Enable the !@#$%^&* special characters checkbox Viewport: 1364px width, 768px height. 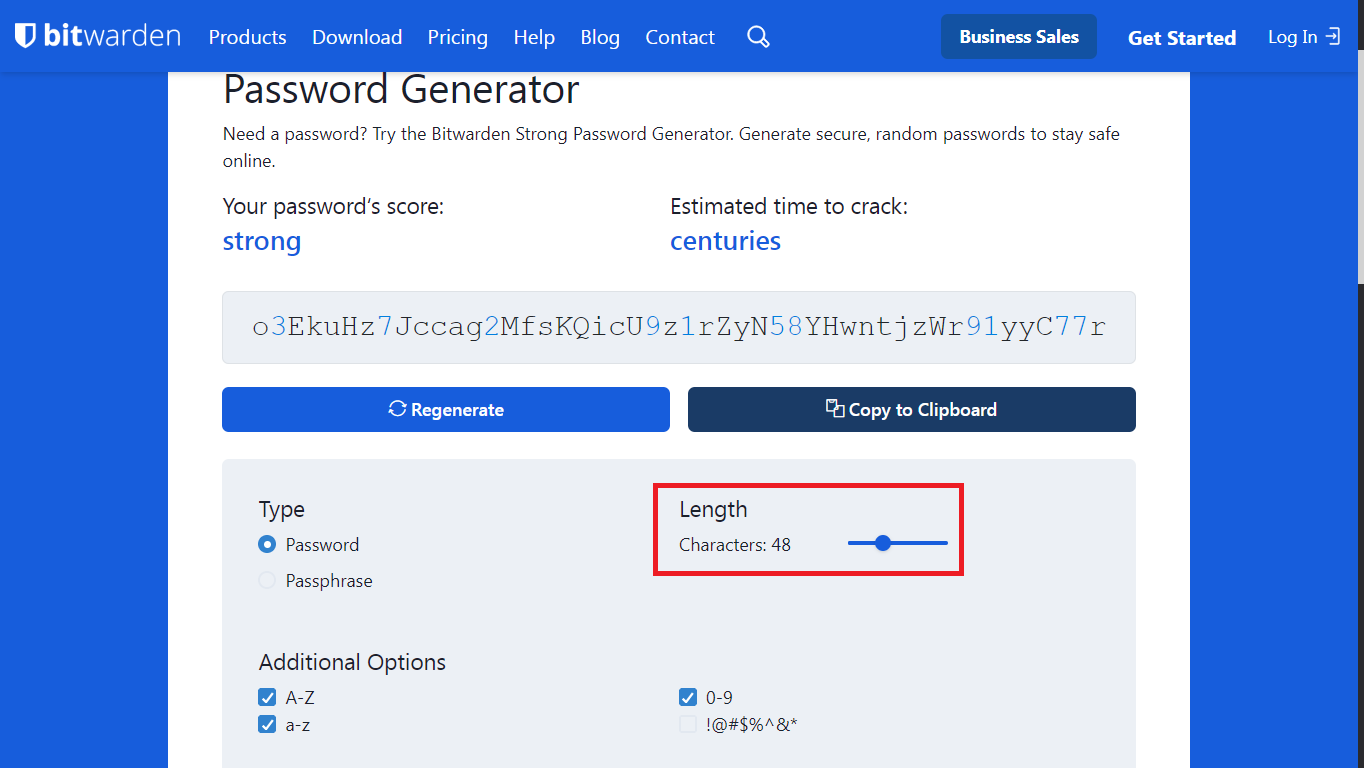click(688, 725)
